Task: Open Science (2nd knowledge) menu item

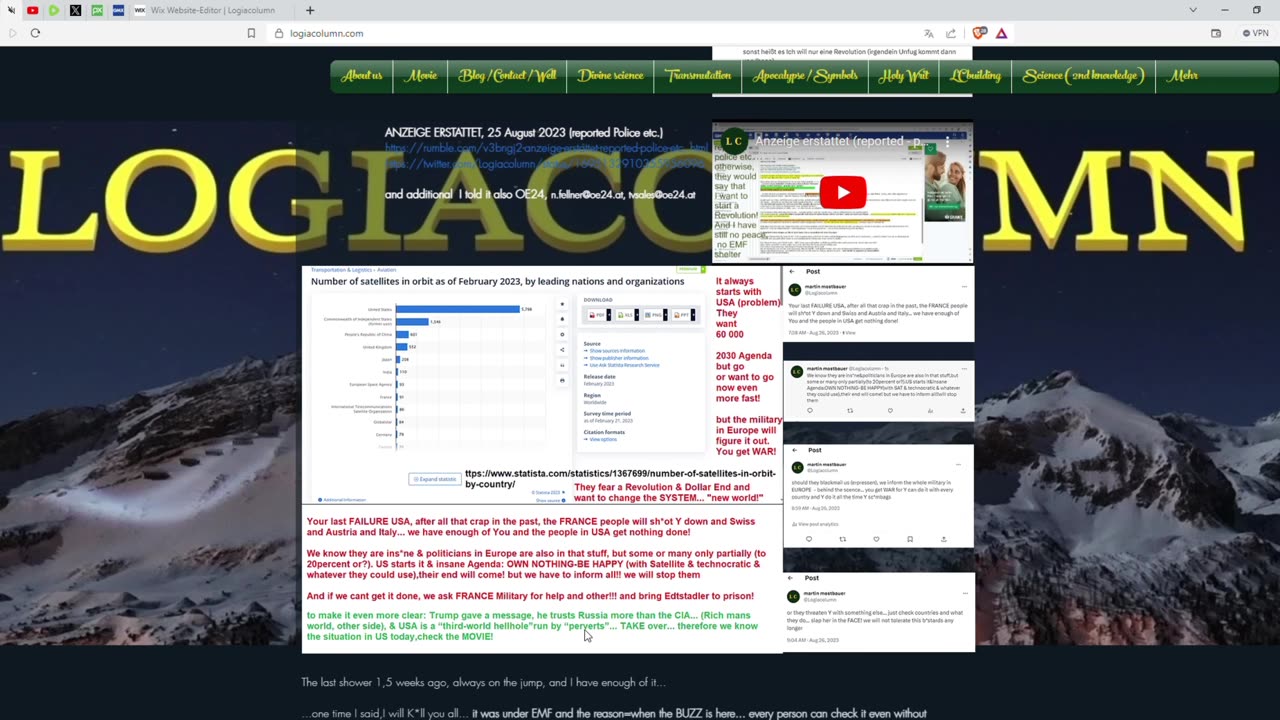Action: (1083, 76)
